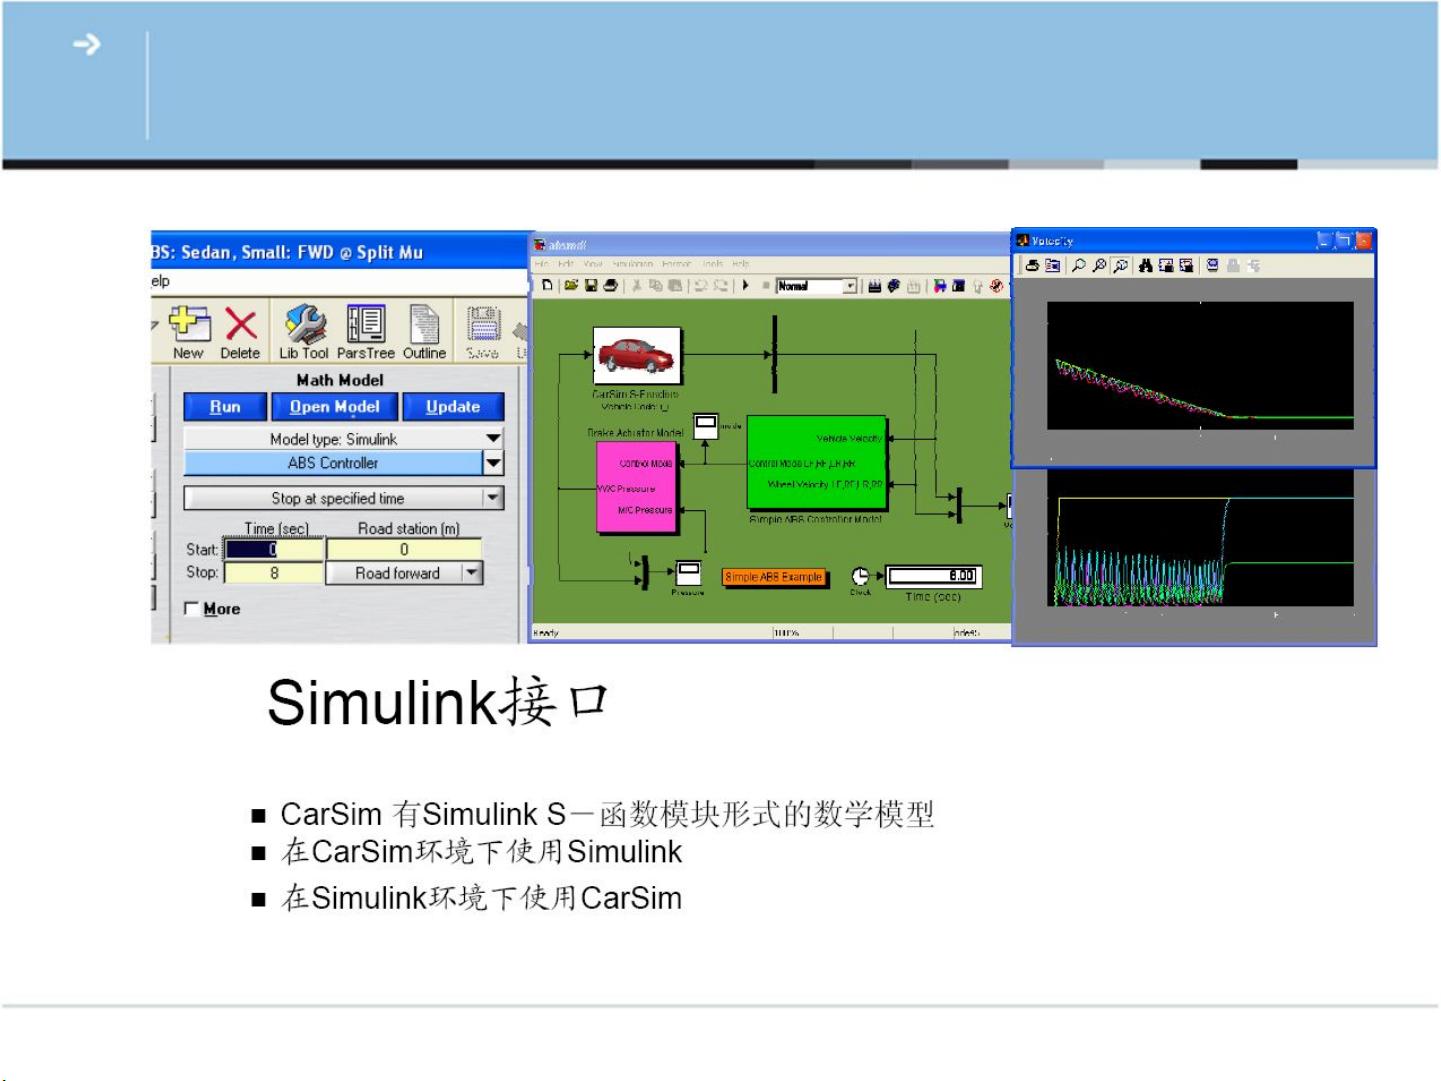The image size is (1441, 1081).
Task: Open the Format menu in Simulink
Action: (x=677, y=264)
